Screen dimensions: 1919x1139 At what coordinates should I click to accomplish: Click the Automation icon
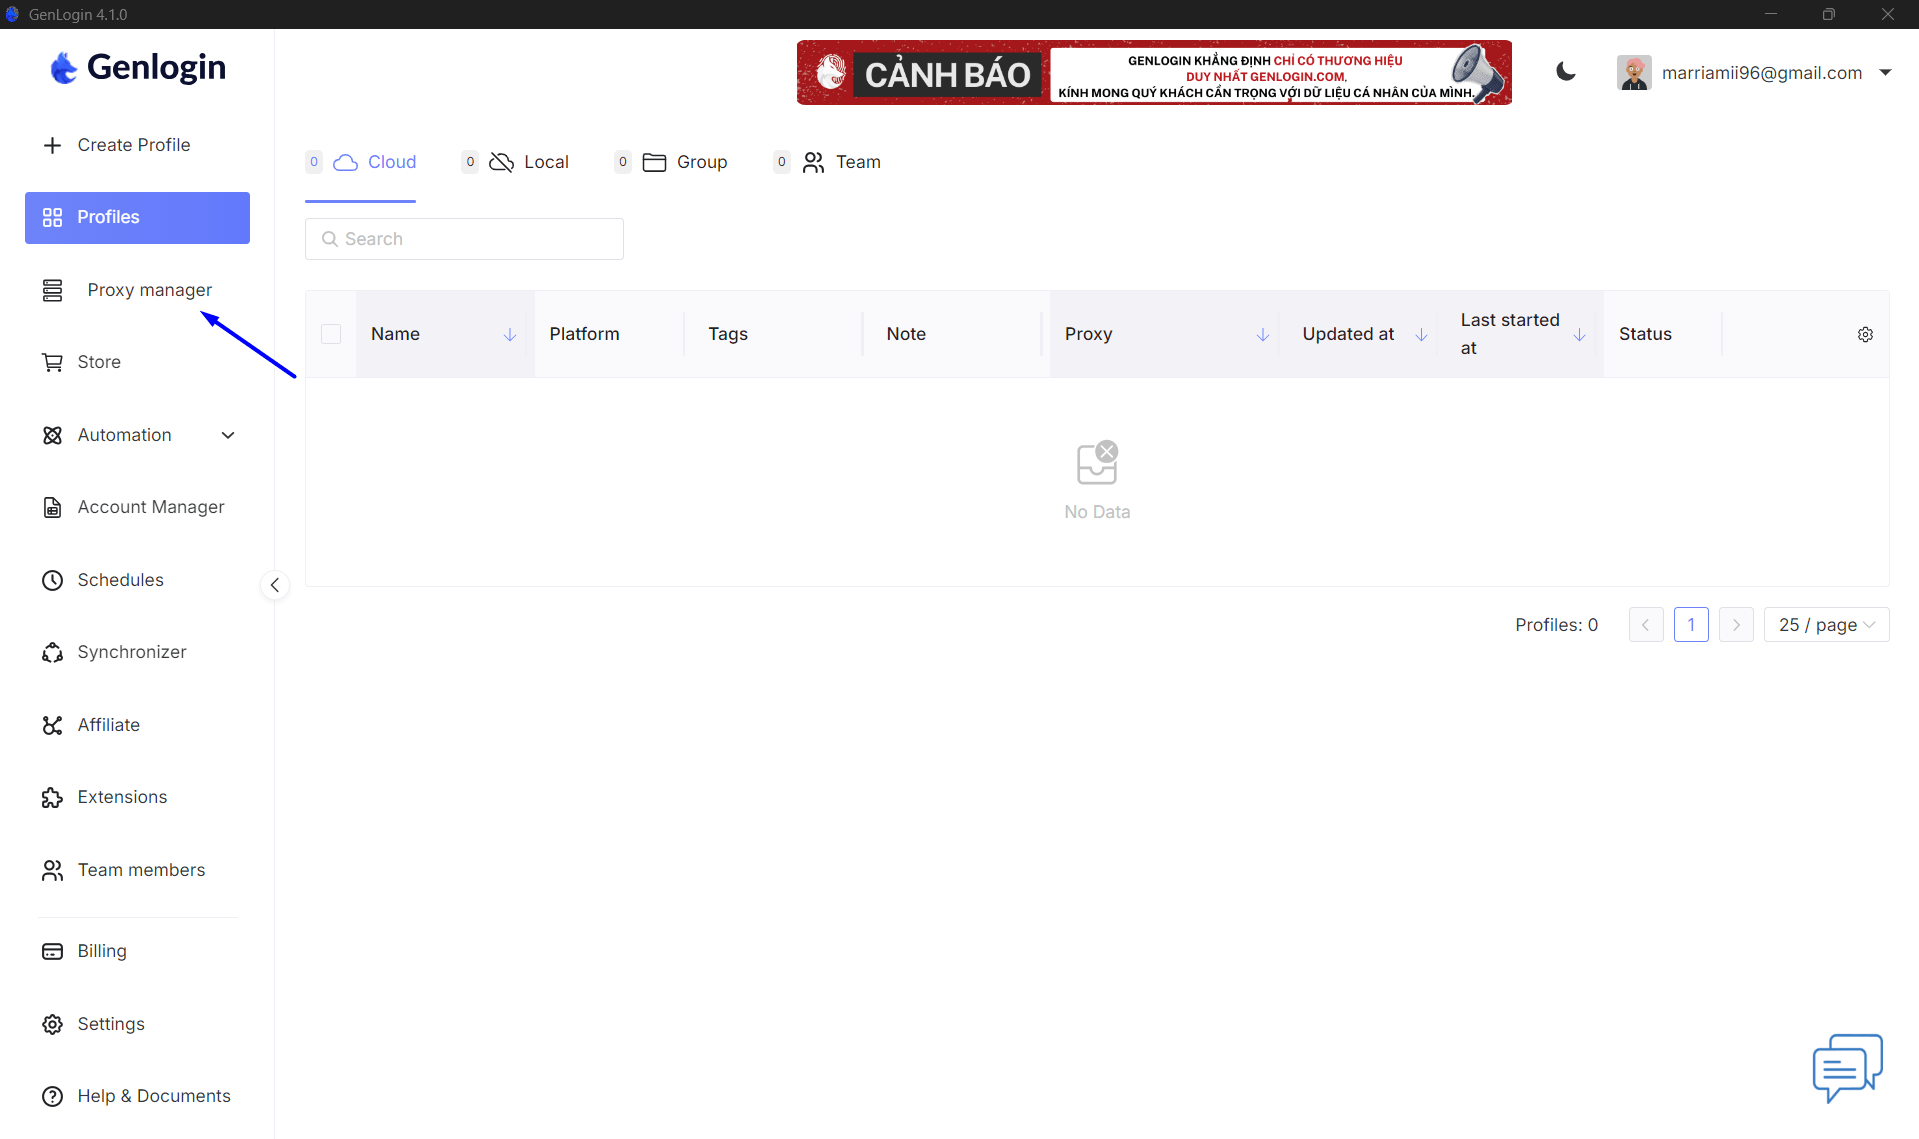point(53,435)
